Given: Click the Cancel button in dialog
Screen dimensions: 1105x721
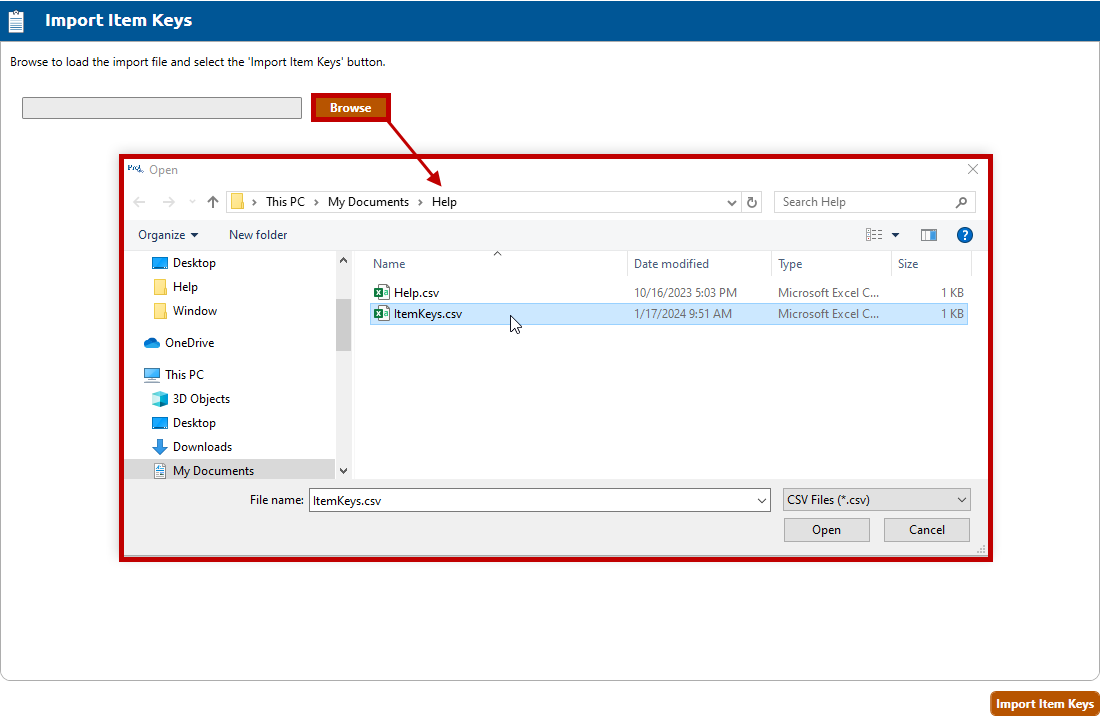Looking at the screenshot, I should click(927, 530).
